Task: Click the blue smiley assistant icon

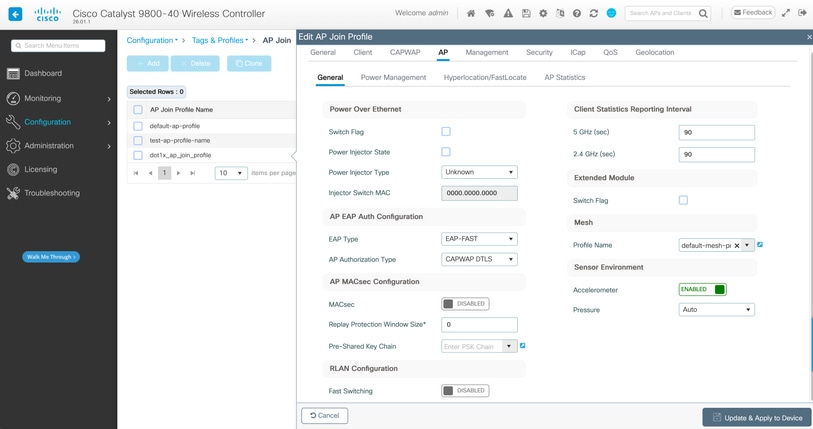Action: click(x=611, y=13)
